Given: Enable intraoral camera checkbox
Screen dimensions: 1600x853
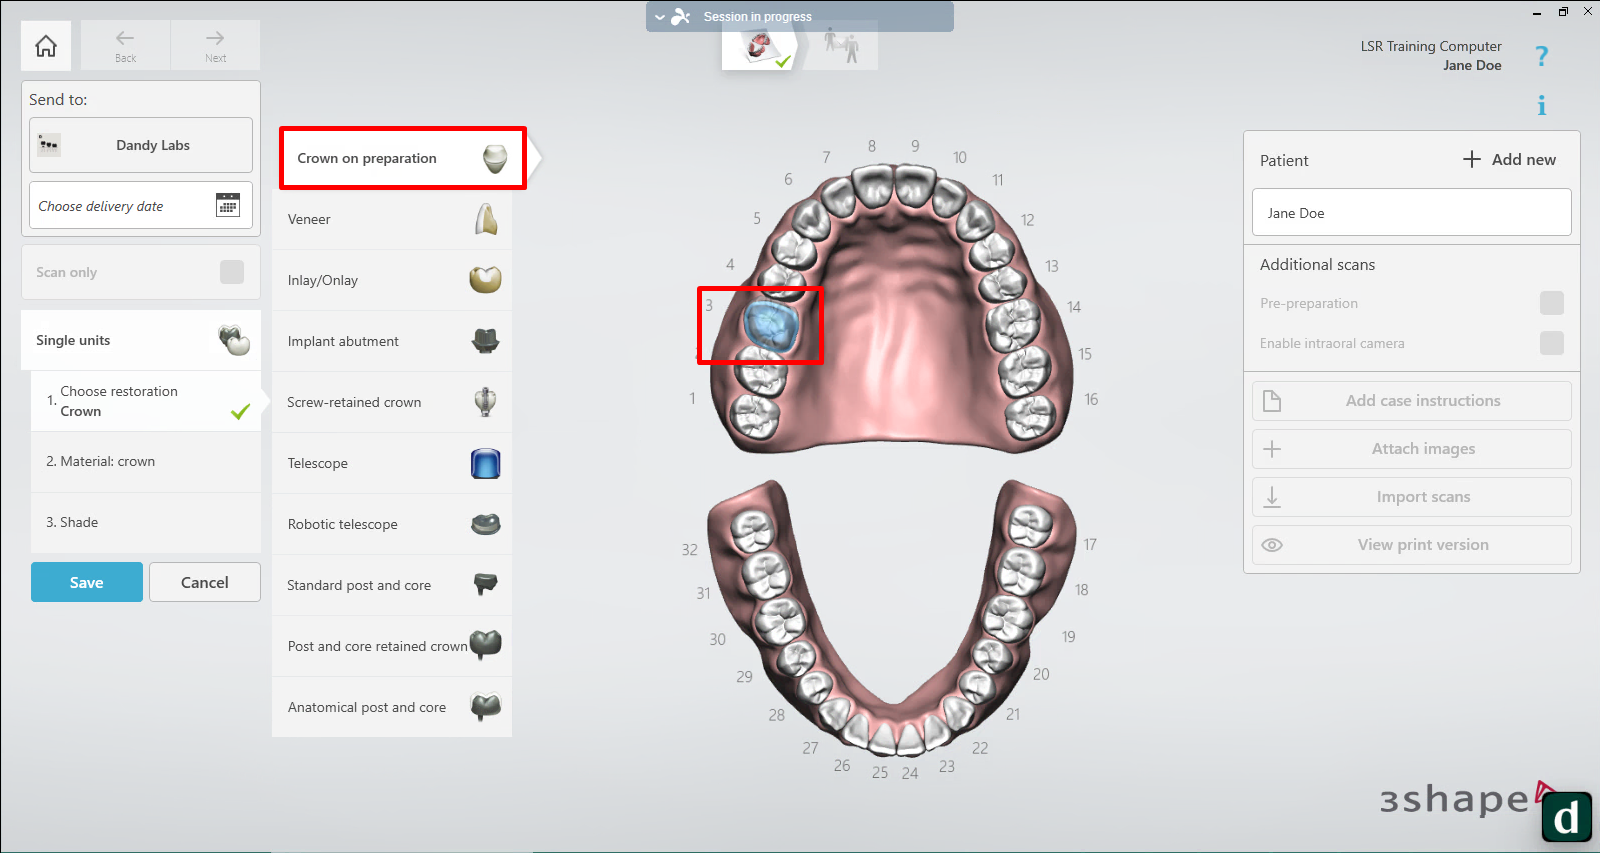Looking at the screenshot, I should (1551, 343).
